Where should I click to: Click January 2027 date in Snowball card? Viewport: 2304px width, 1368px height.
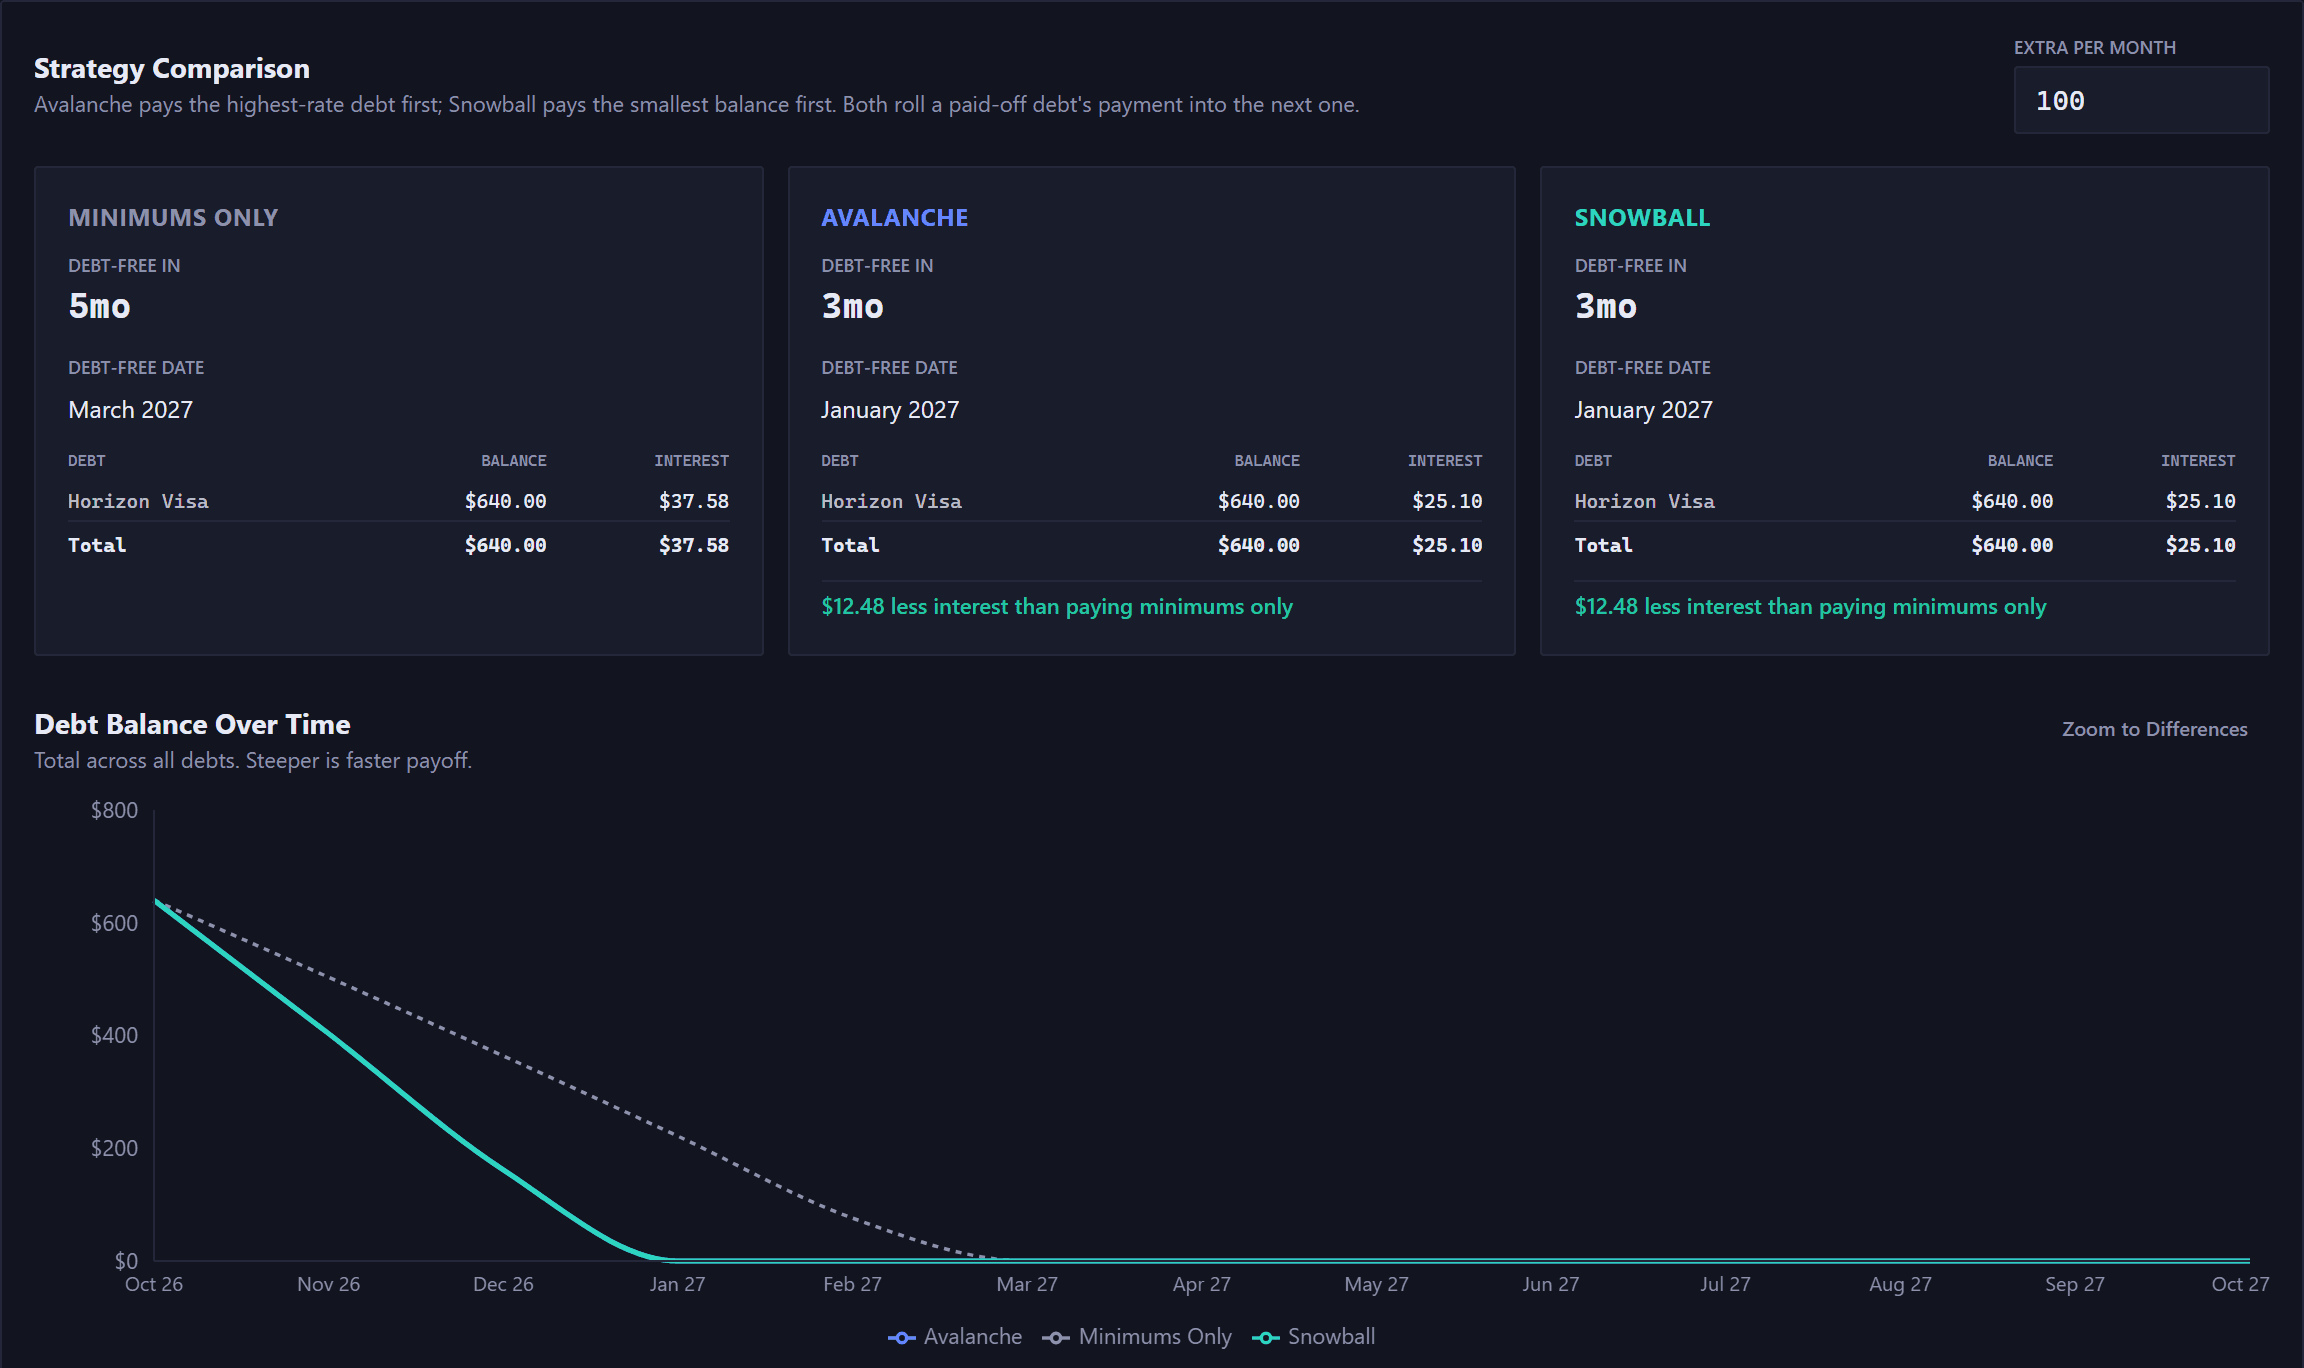point(1643,410)
